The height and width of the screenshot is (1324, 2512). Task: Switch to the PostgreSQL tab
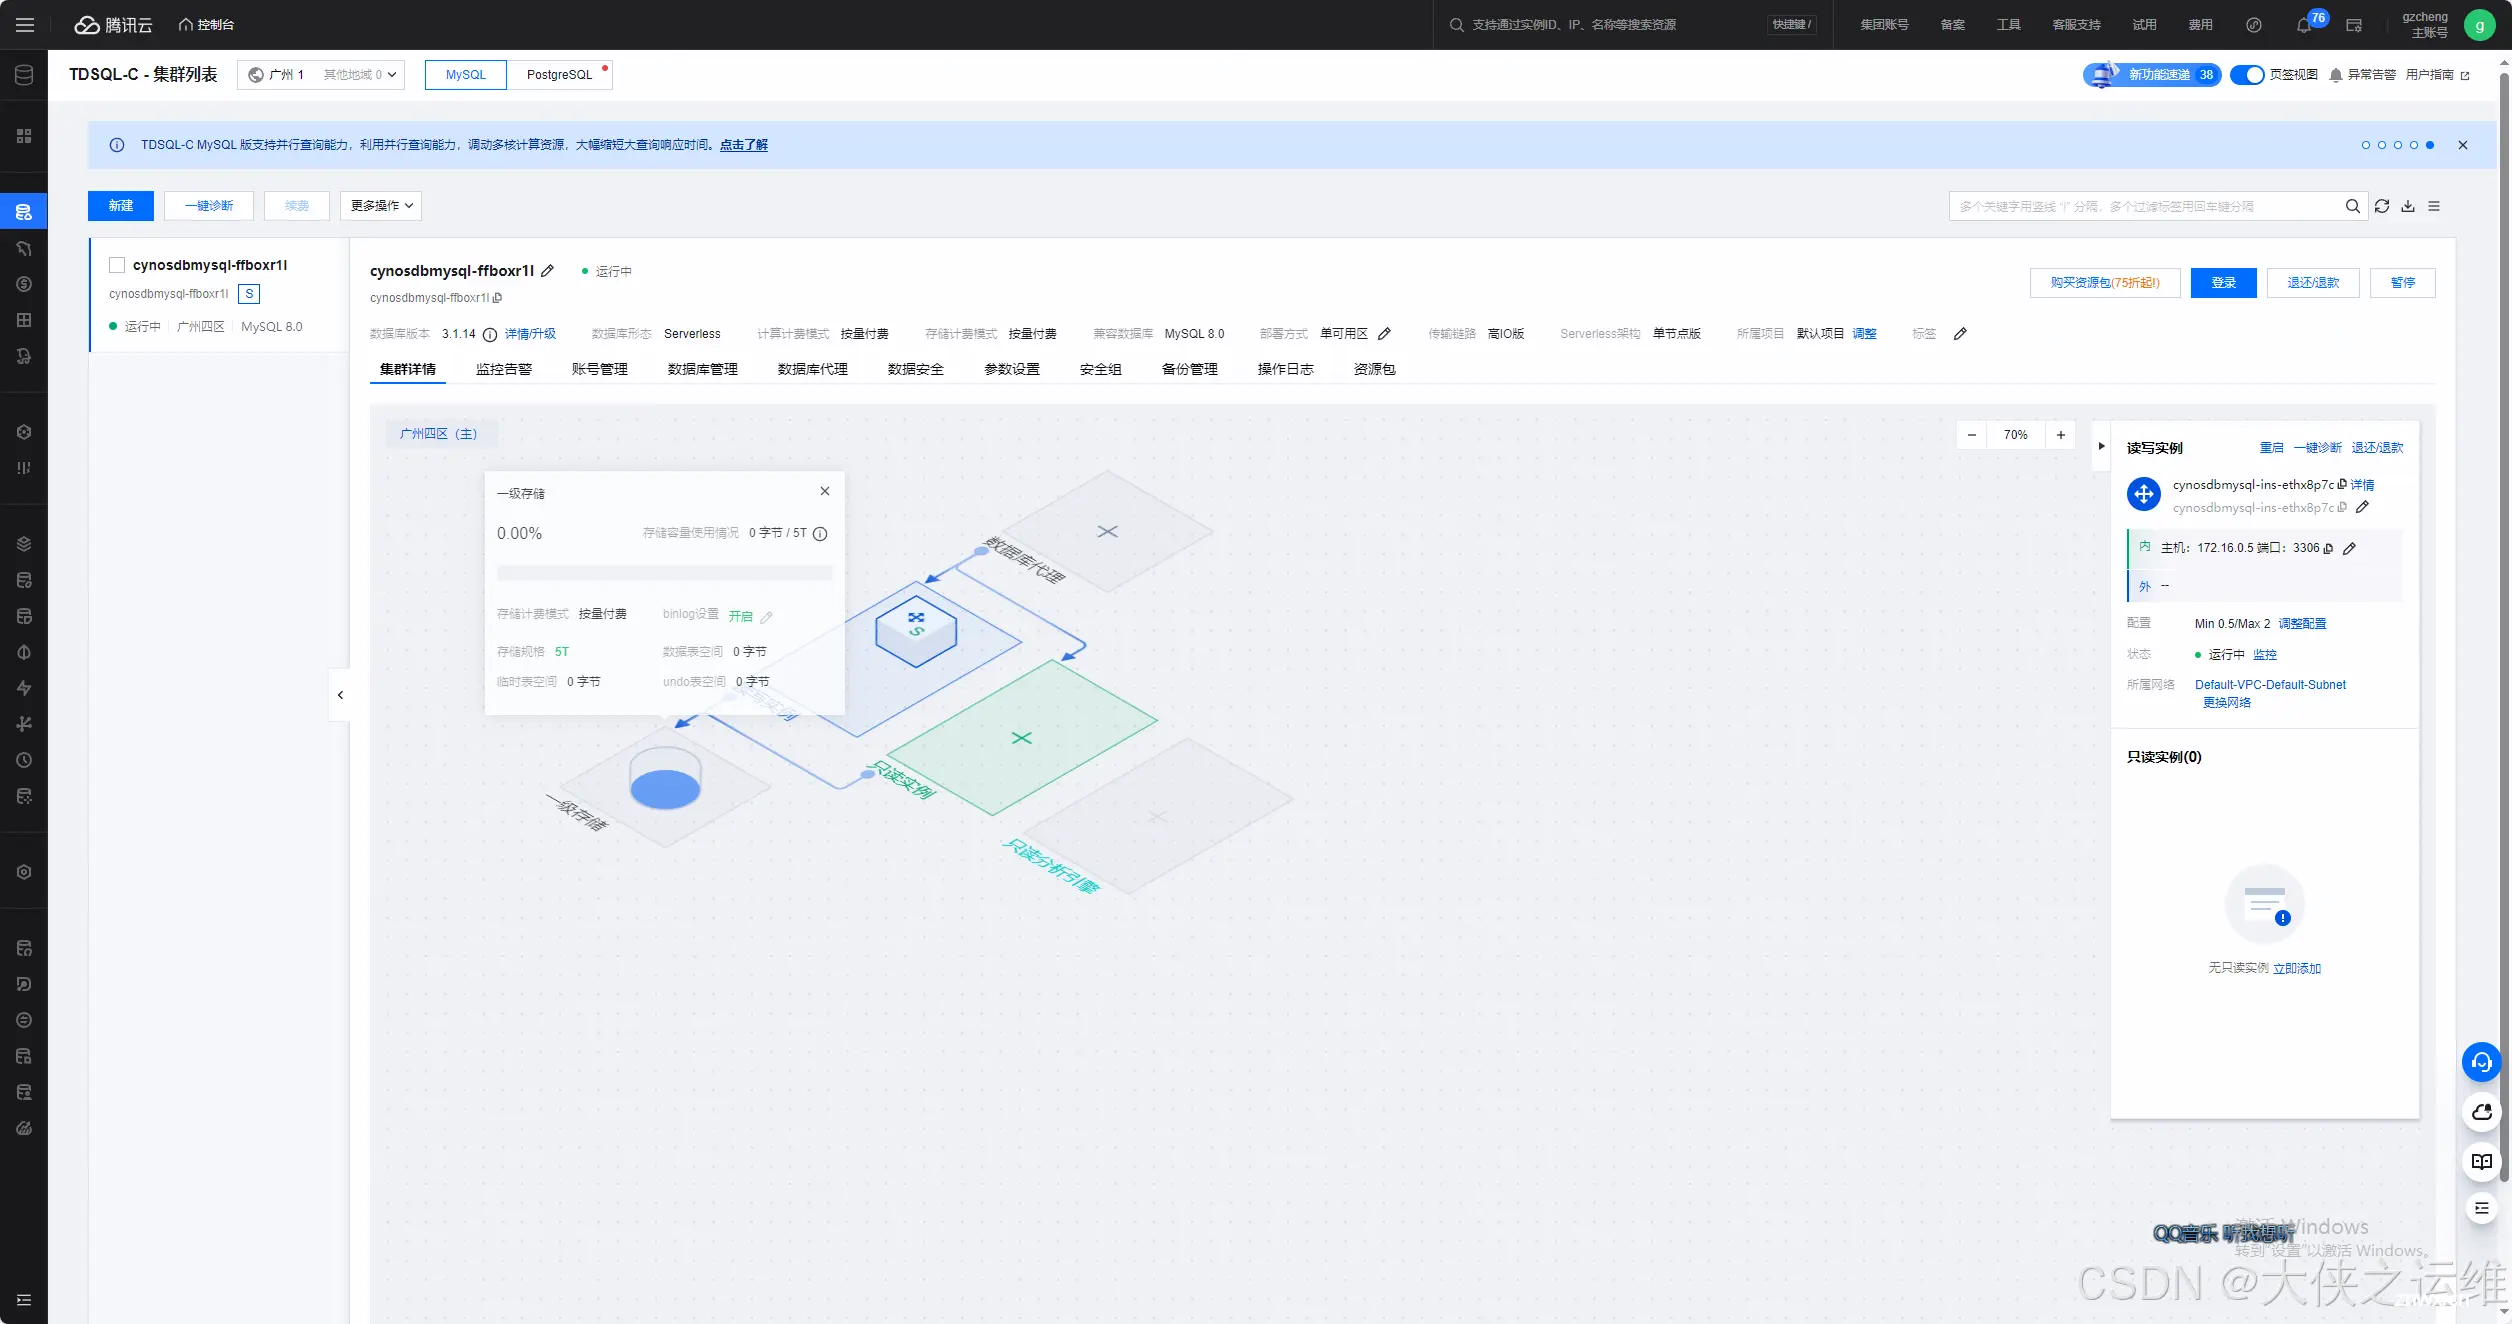pyautogui.click(x=560, y=75)
